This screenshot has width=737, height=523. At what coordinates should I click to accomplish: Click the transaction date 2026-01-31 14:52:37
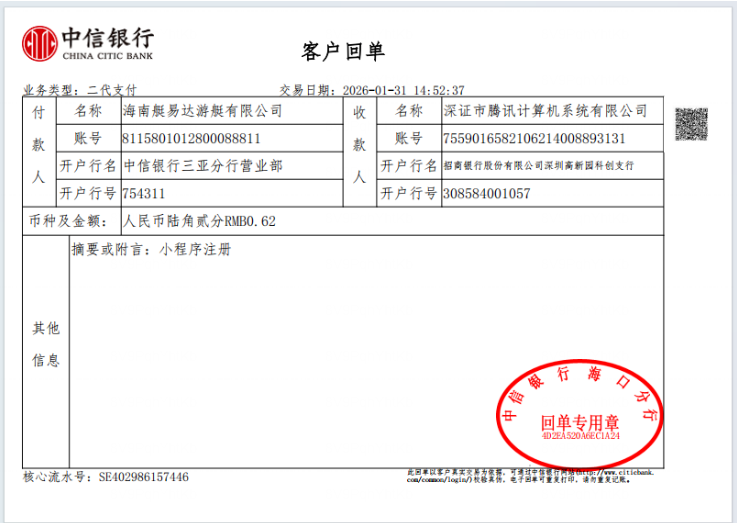pos(403,90)
